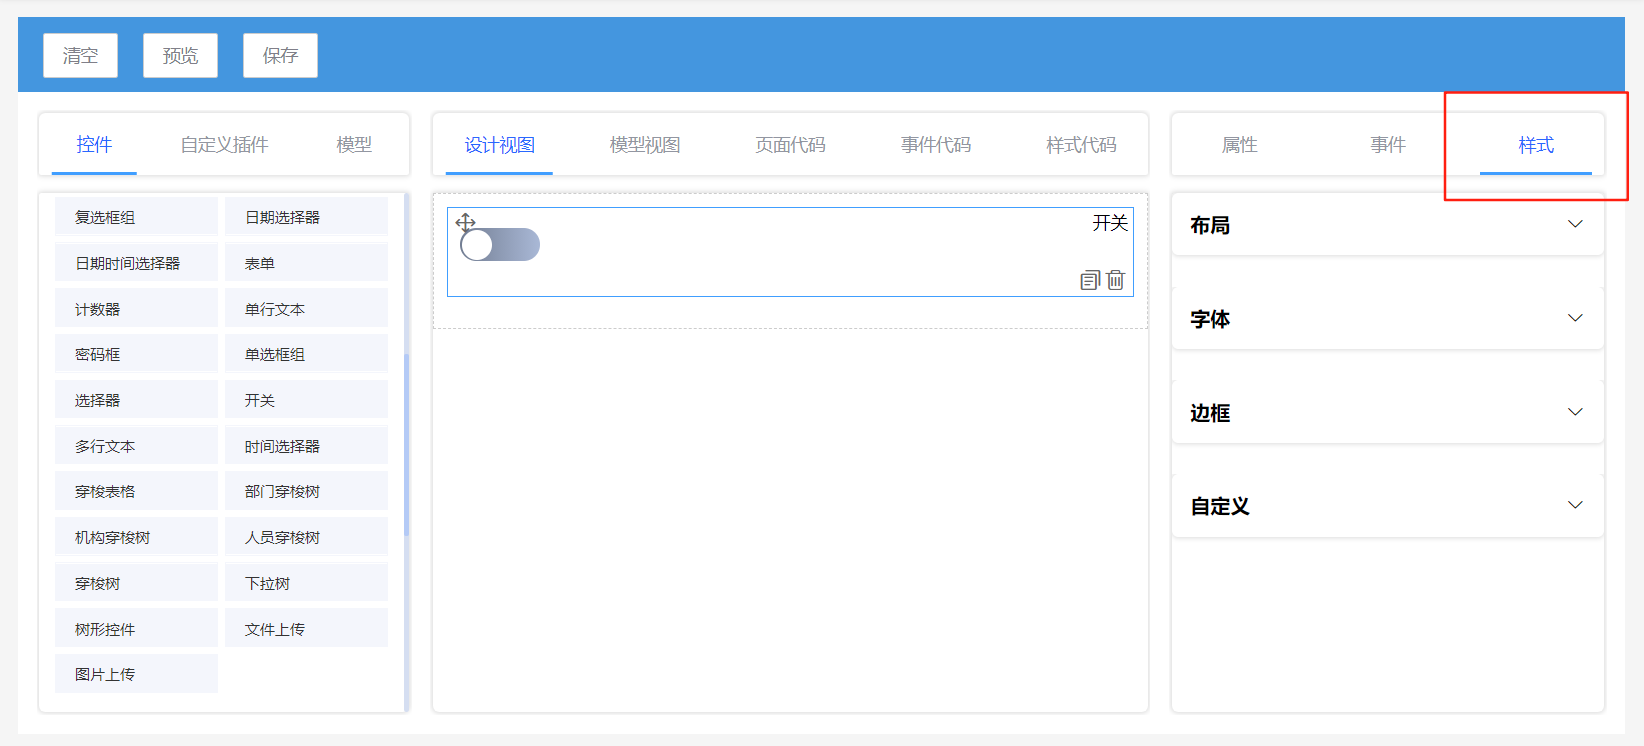The image size is (1644, 746).
Task: Choose the 下拉树 component
Action: 305,583
